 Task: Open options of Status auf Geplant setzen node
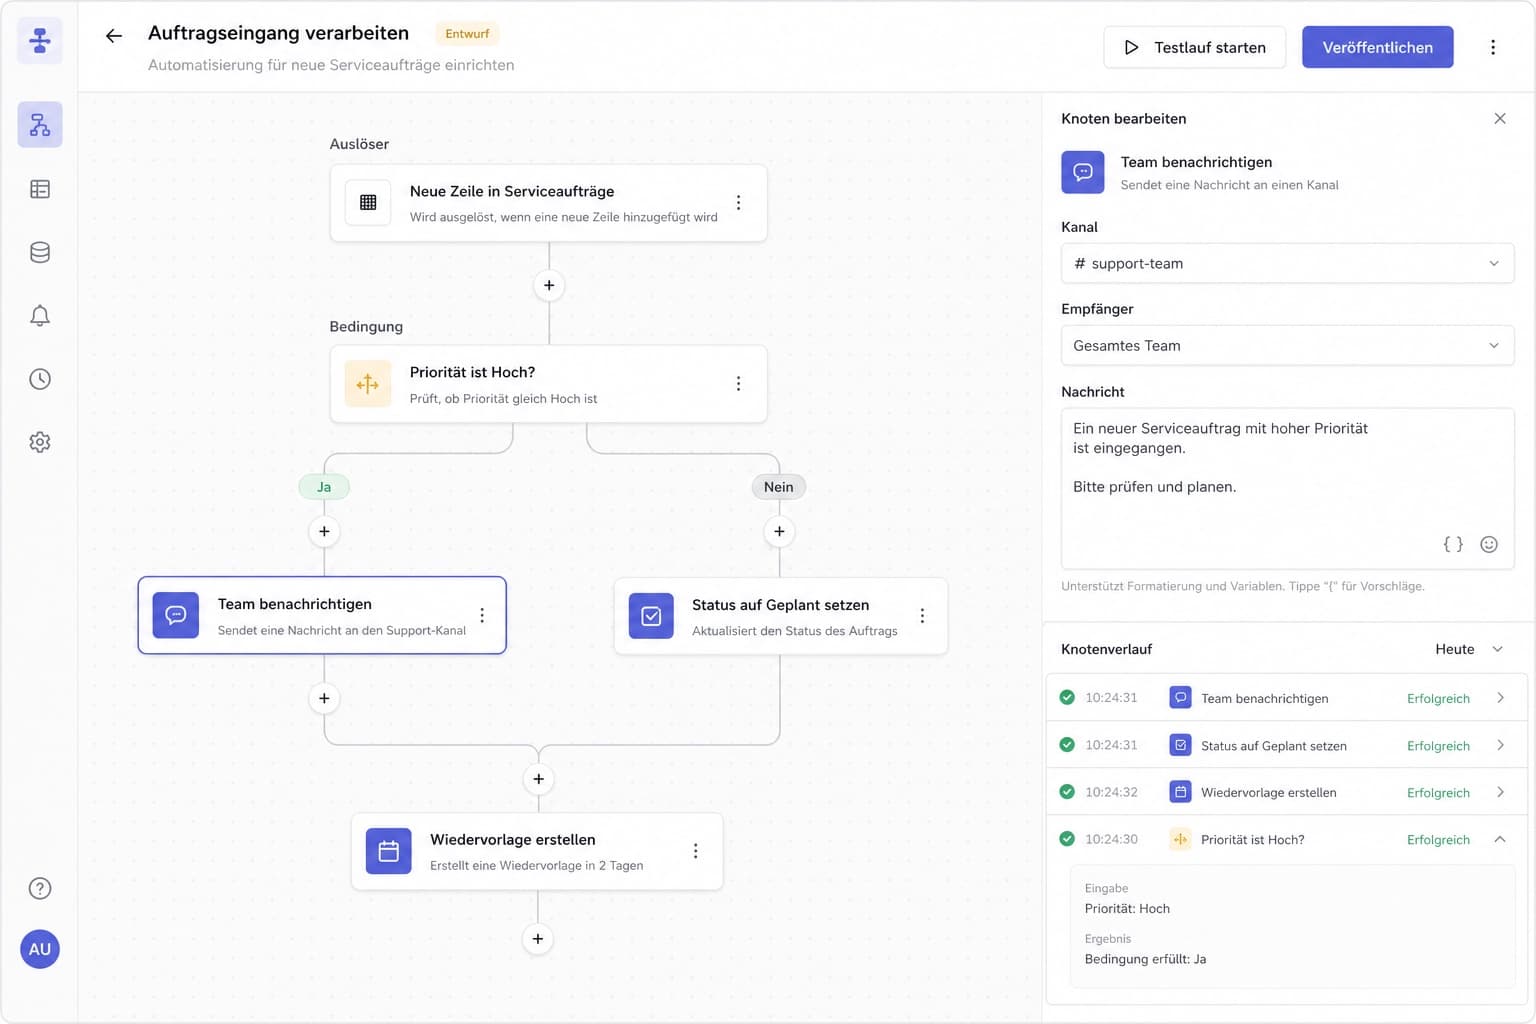point(922,616)
